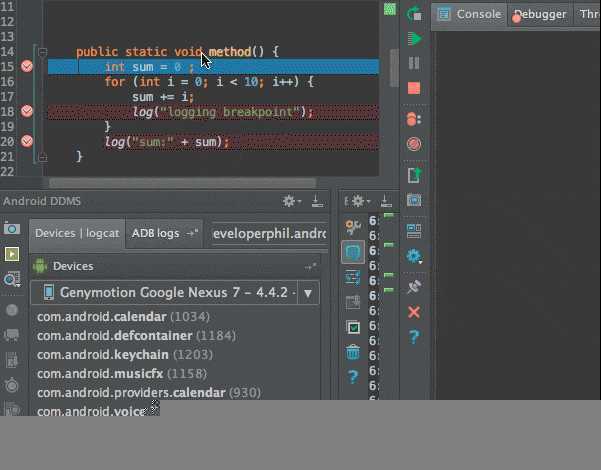Click the stopwatch icon in DDMS sidebar

click(x=12, y=385)
